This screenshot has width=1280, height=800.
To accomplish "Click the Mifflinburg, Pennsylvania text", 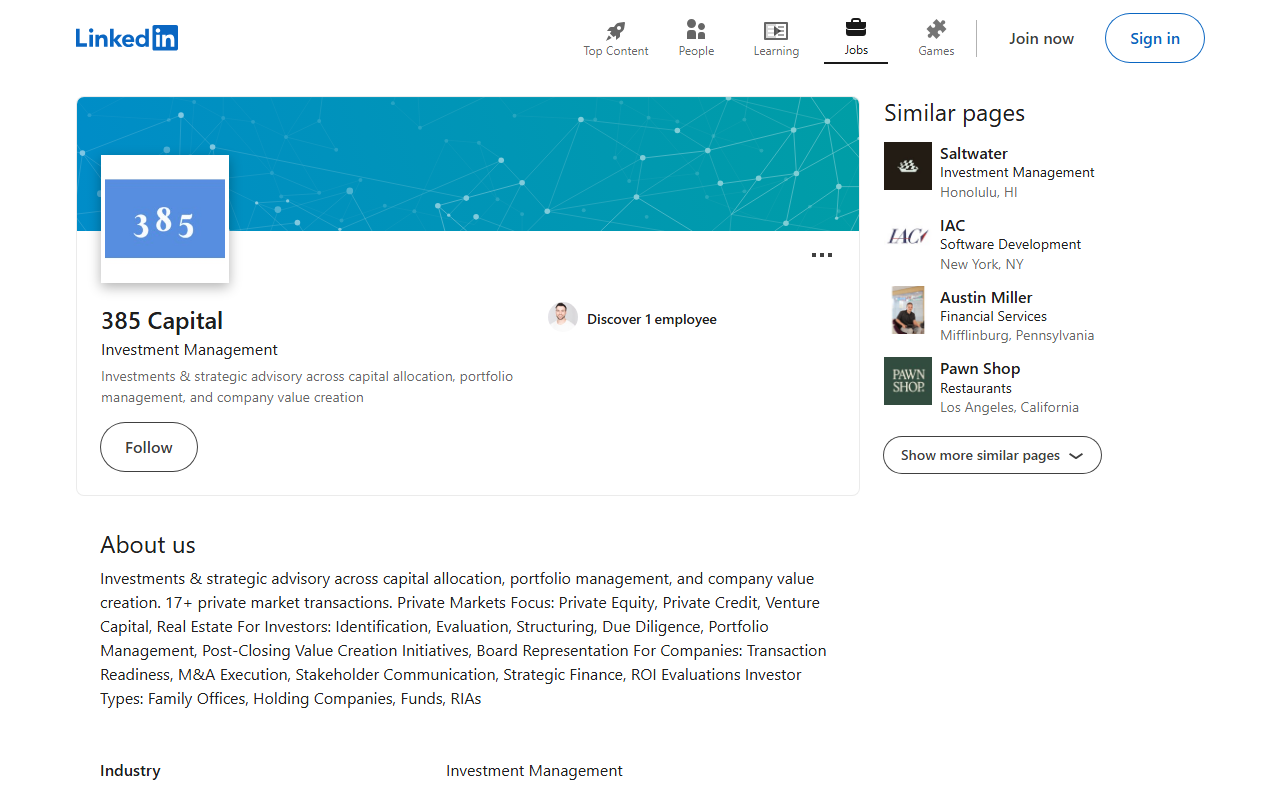I will [x=1017, y=336].
